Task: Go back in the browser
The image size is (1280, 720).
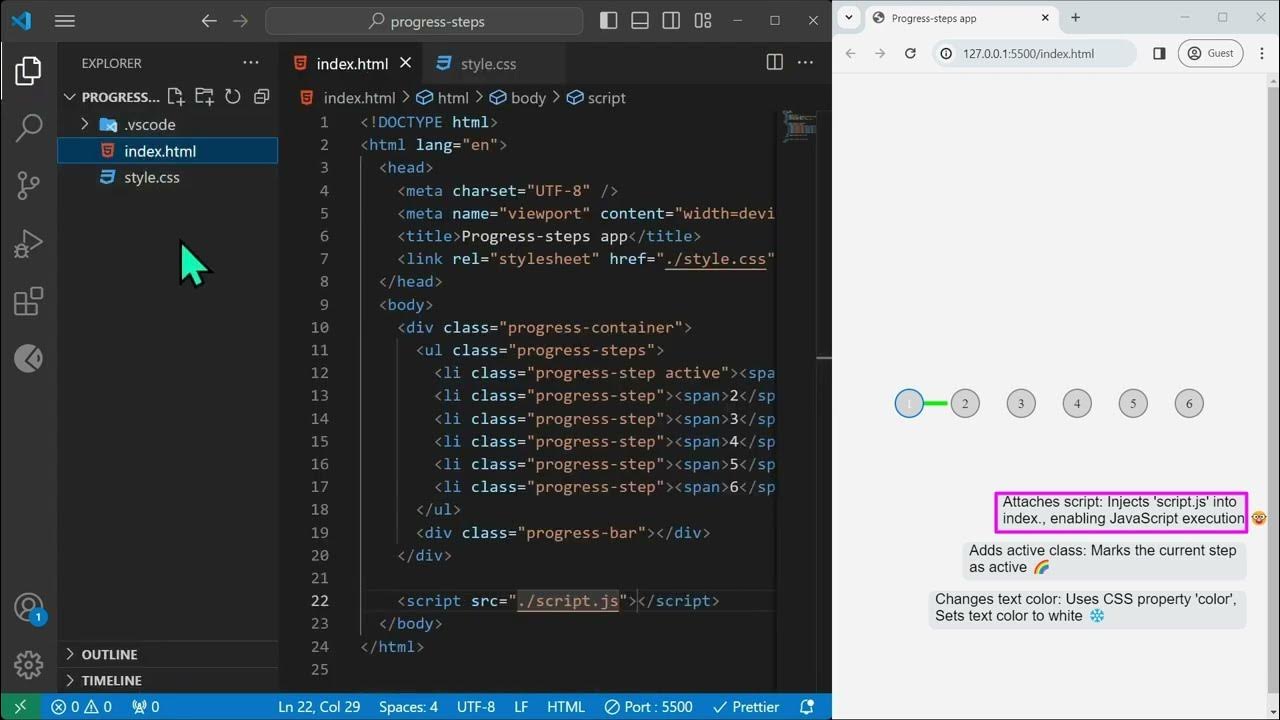Action: pyautogui.click(x=851, y=53)
